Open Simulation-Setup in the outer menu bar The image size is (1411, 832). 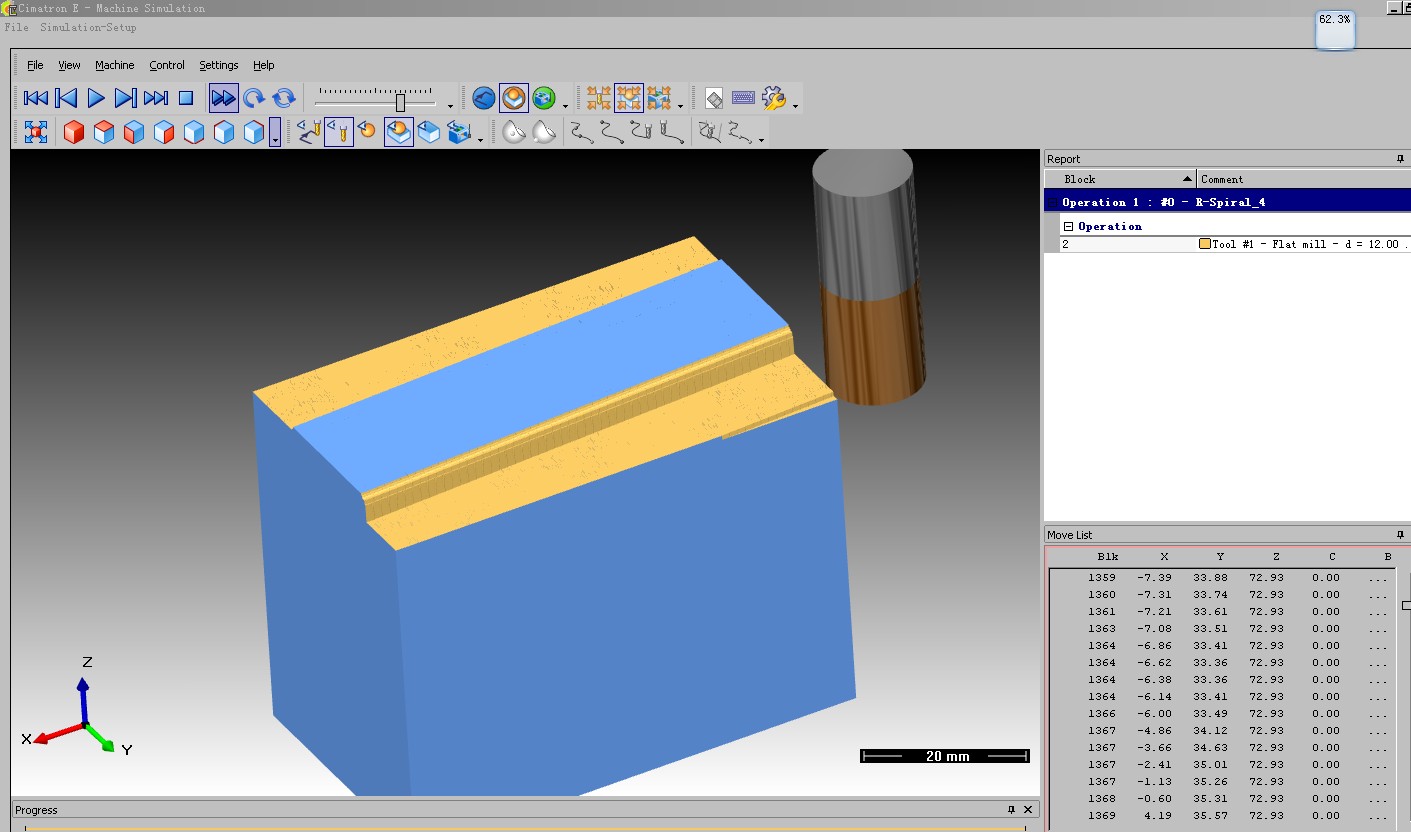click(x=88, y=27)
